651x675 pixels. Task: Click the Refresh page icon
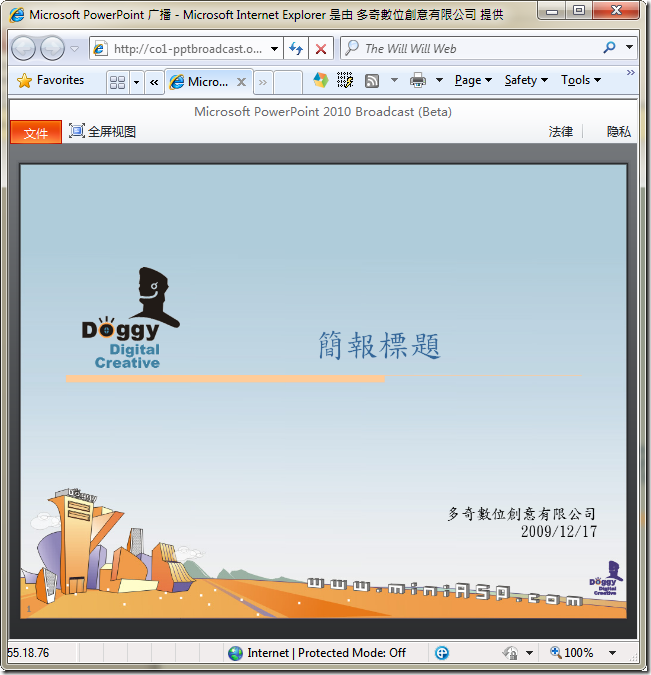click(296, 48)
